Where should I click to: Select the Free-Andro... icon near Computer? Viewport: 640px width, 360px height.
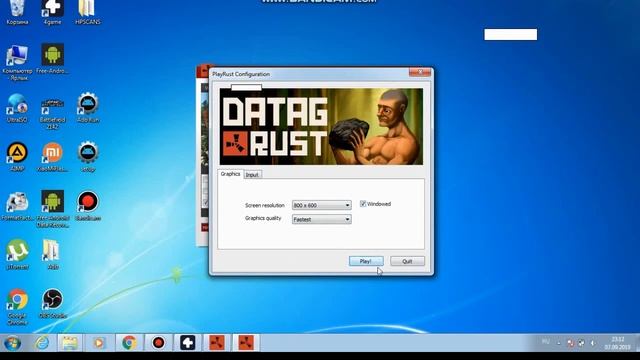coord(52,59)
